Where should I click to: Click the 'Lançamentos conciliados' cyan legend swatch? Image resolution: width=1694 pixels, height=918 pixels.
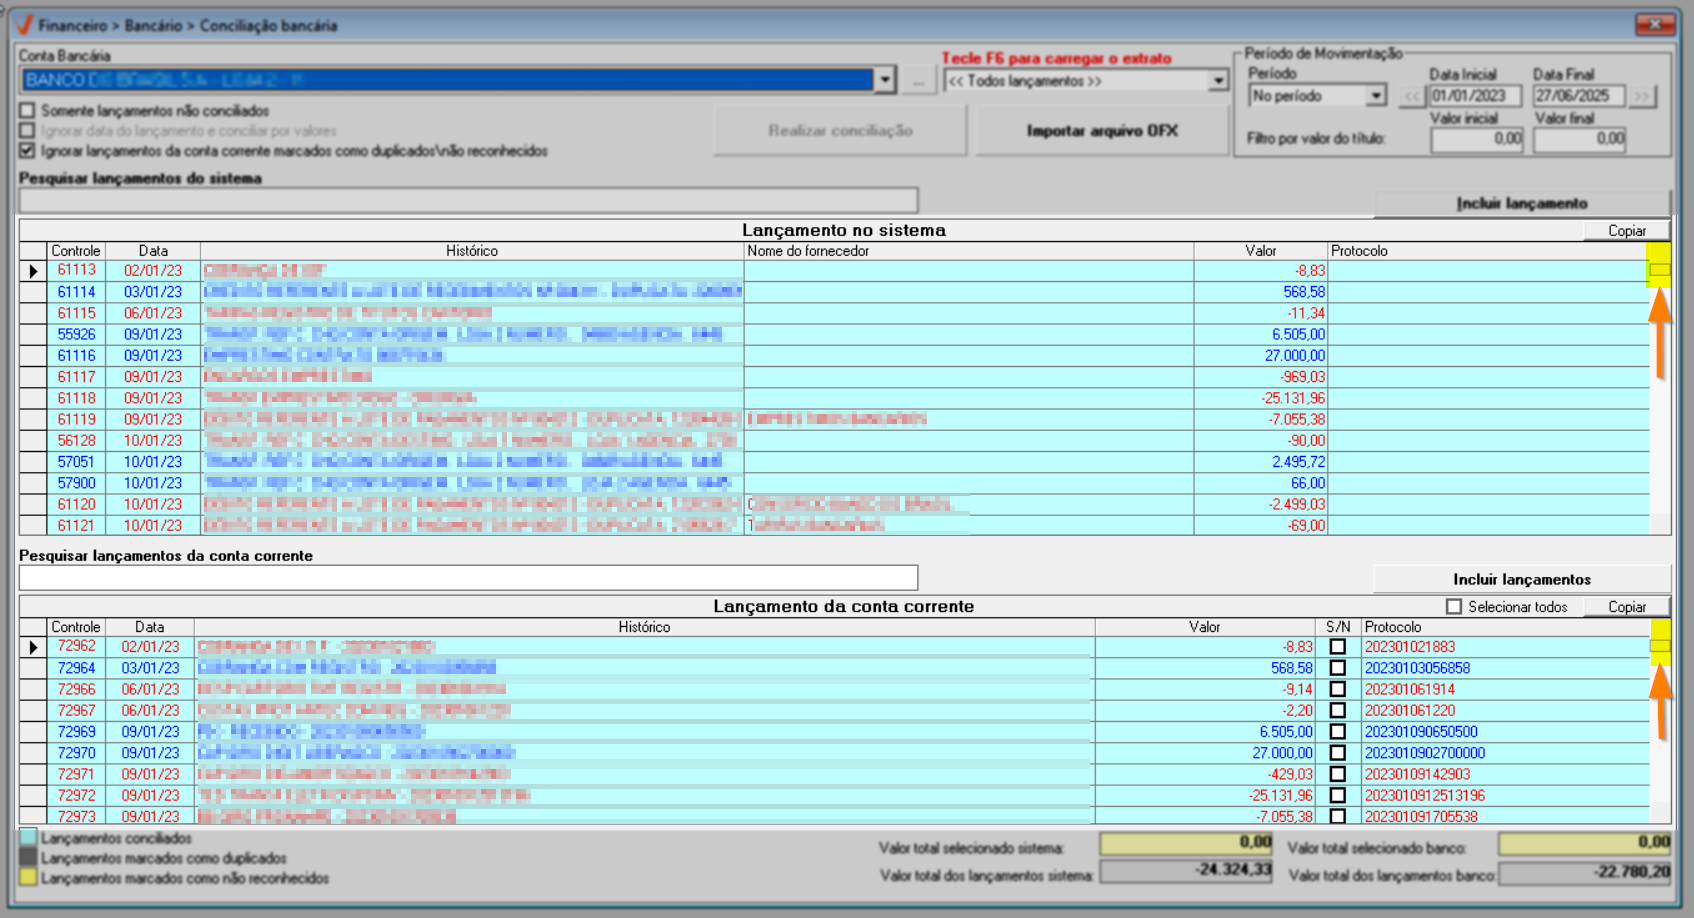[x=28, y=838]
